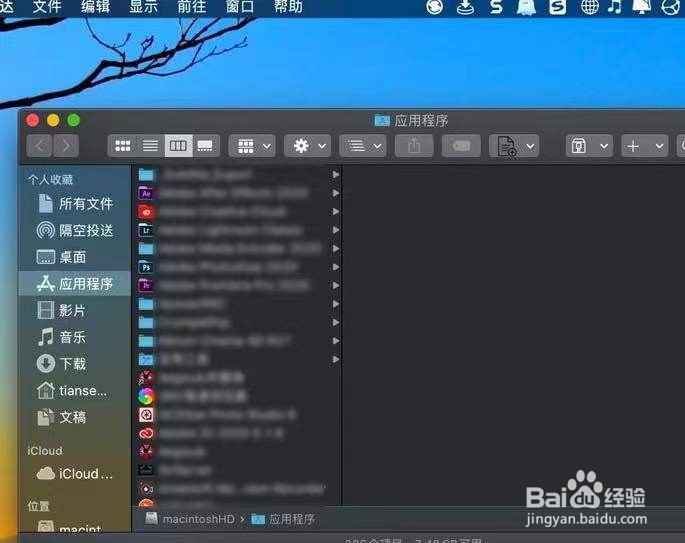Click the ghost icon in the menu bar
Viewport: 685px width, 543px height.
click(x=526, y=7)
